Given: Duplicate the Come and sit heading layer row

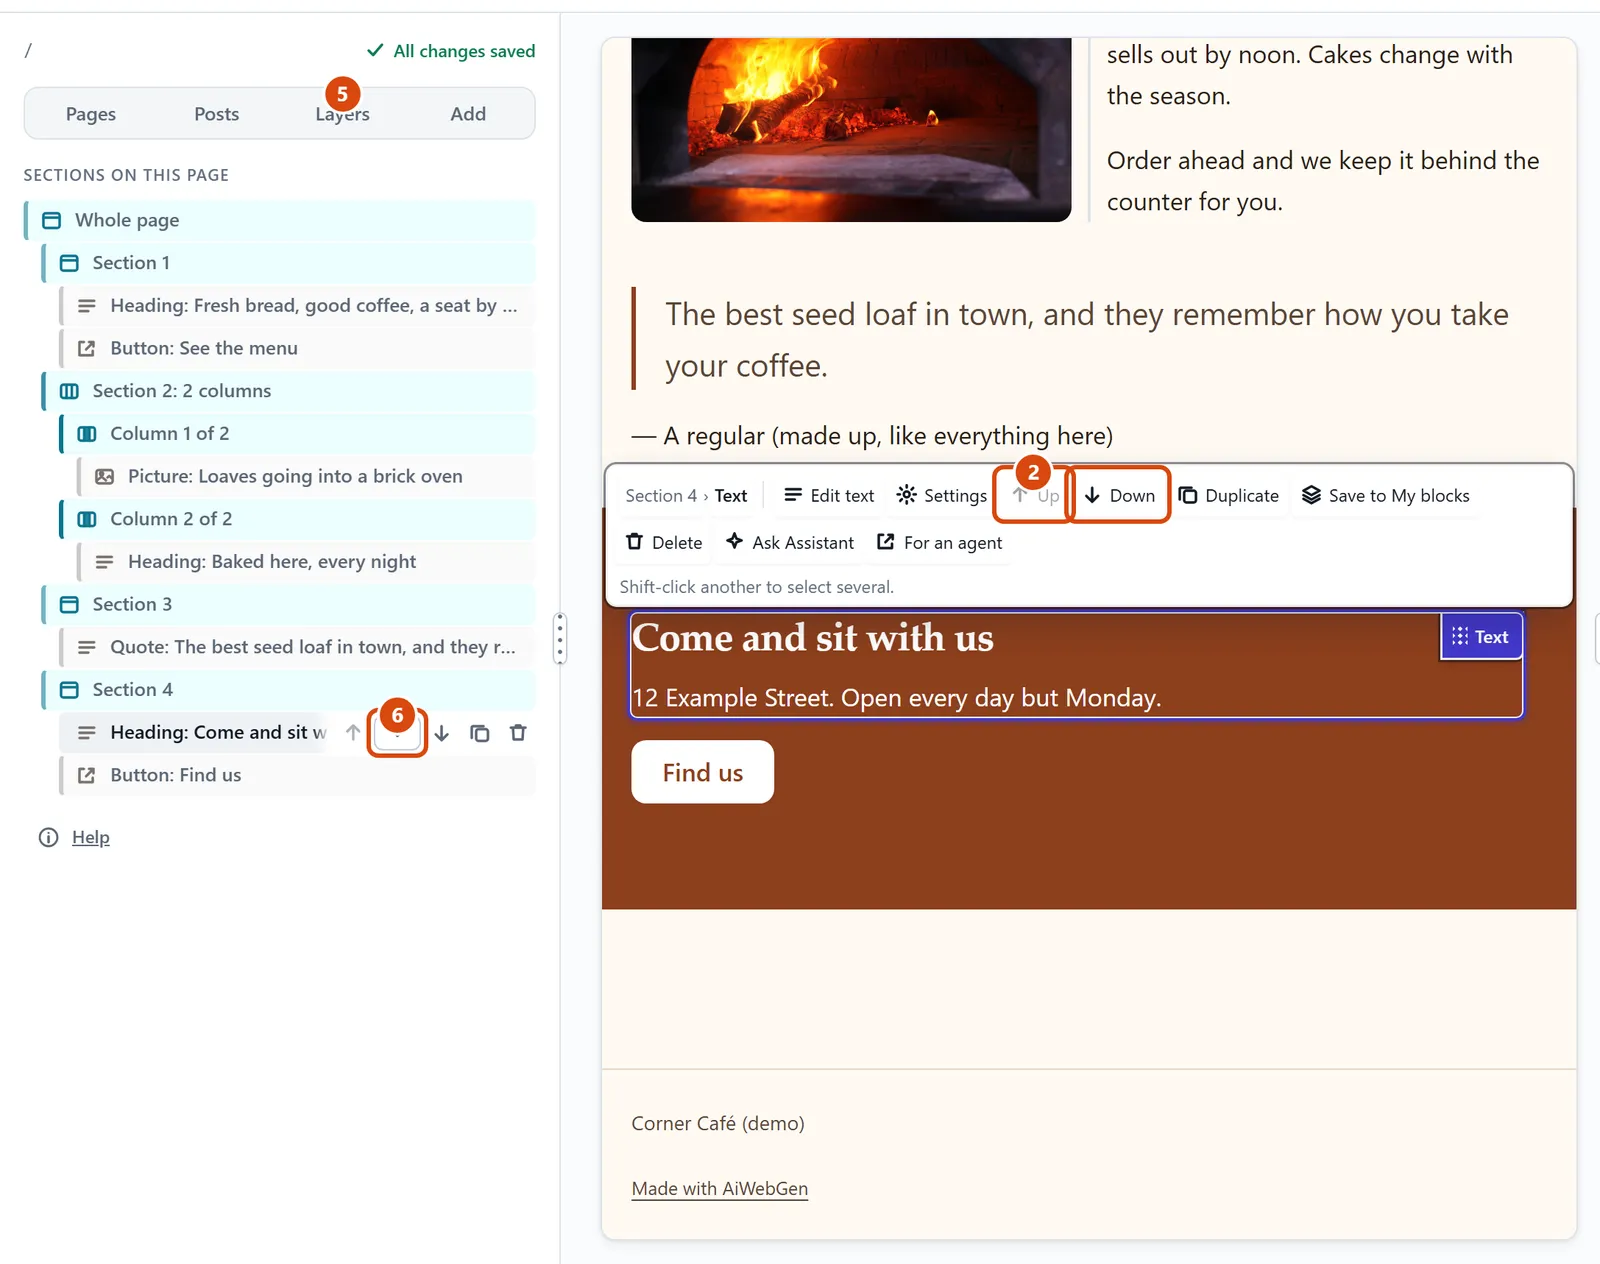Looking at the screenshot, I should pos(480,733).
